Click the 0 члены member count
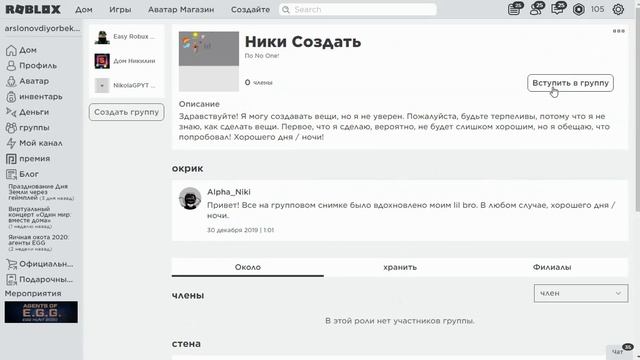Screen dimensions: 640x360 point(258,82)
